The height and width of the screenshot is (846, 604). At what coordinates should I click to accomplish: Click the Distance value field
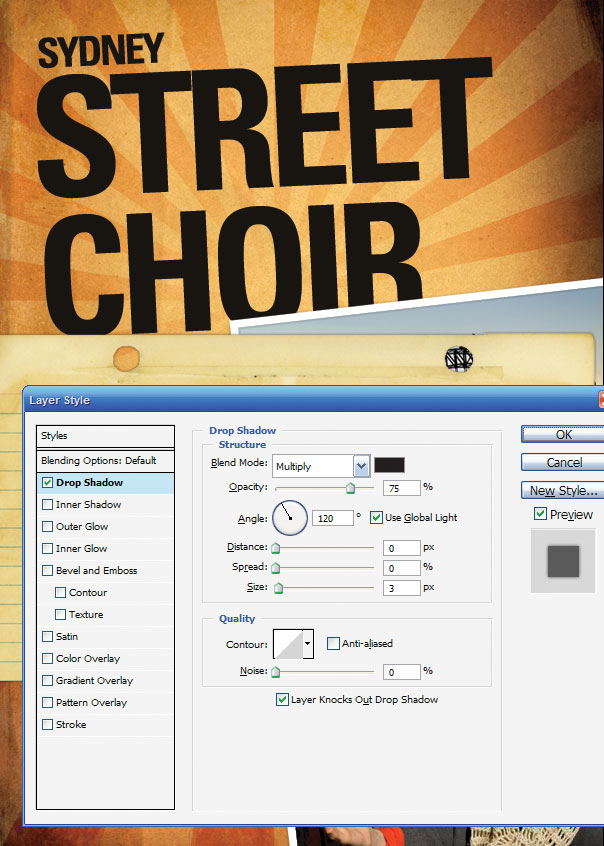pos(402,548)
